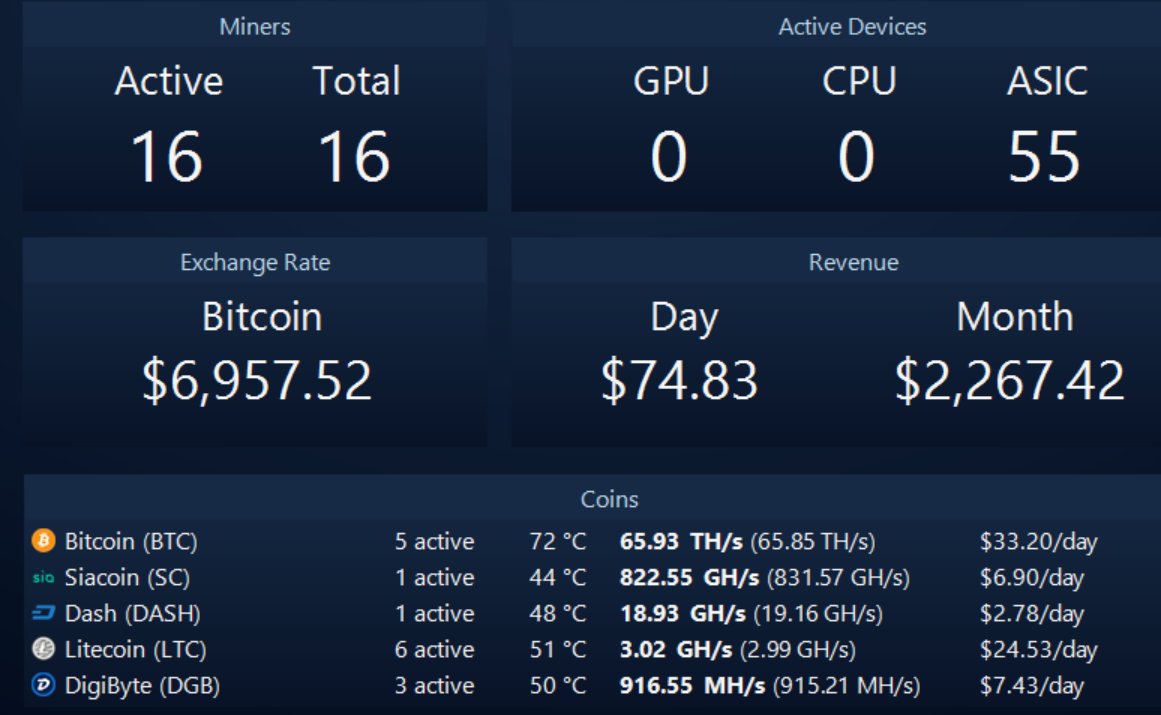This screenshot has height=715, width=1161.
Task: Select the Siacoin (SC) coin name
Action: point(127,578)
